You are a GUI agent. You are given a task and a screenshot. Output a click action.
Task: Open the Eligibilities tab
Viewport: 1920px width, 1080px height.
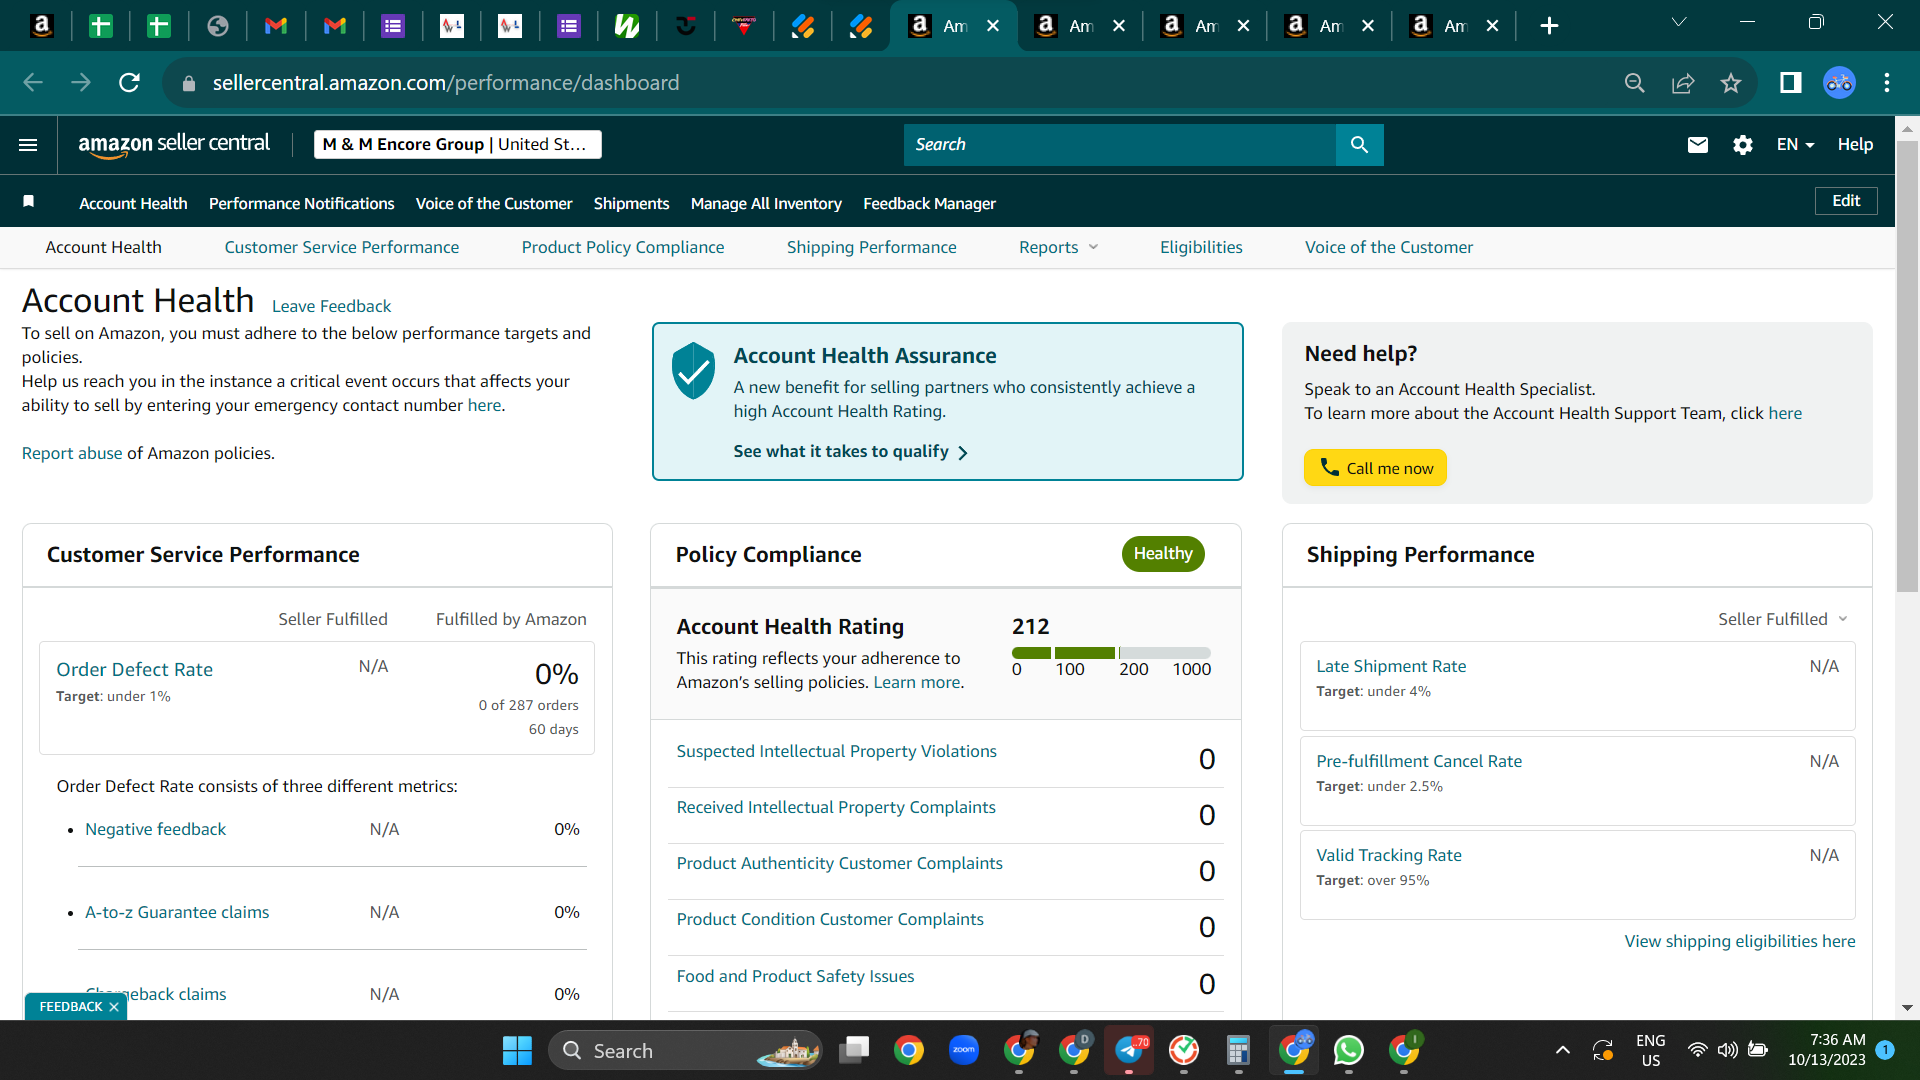1201,247
